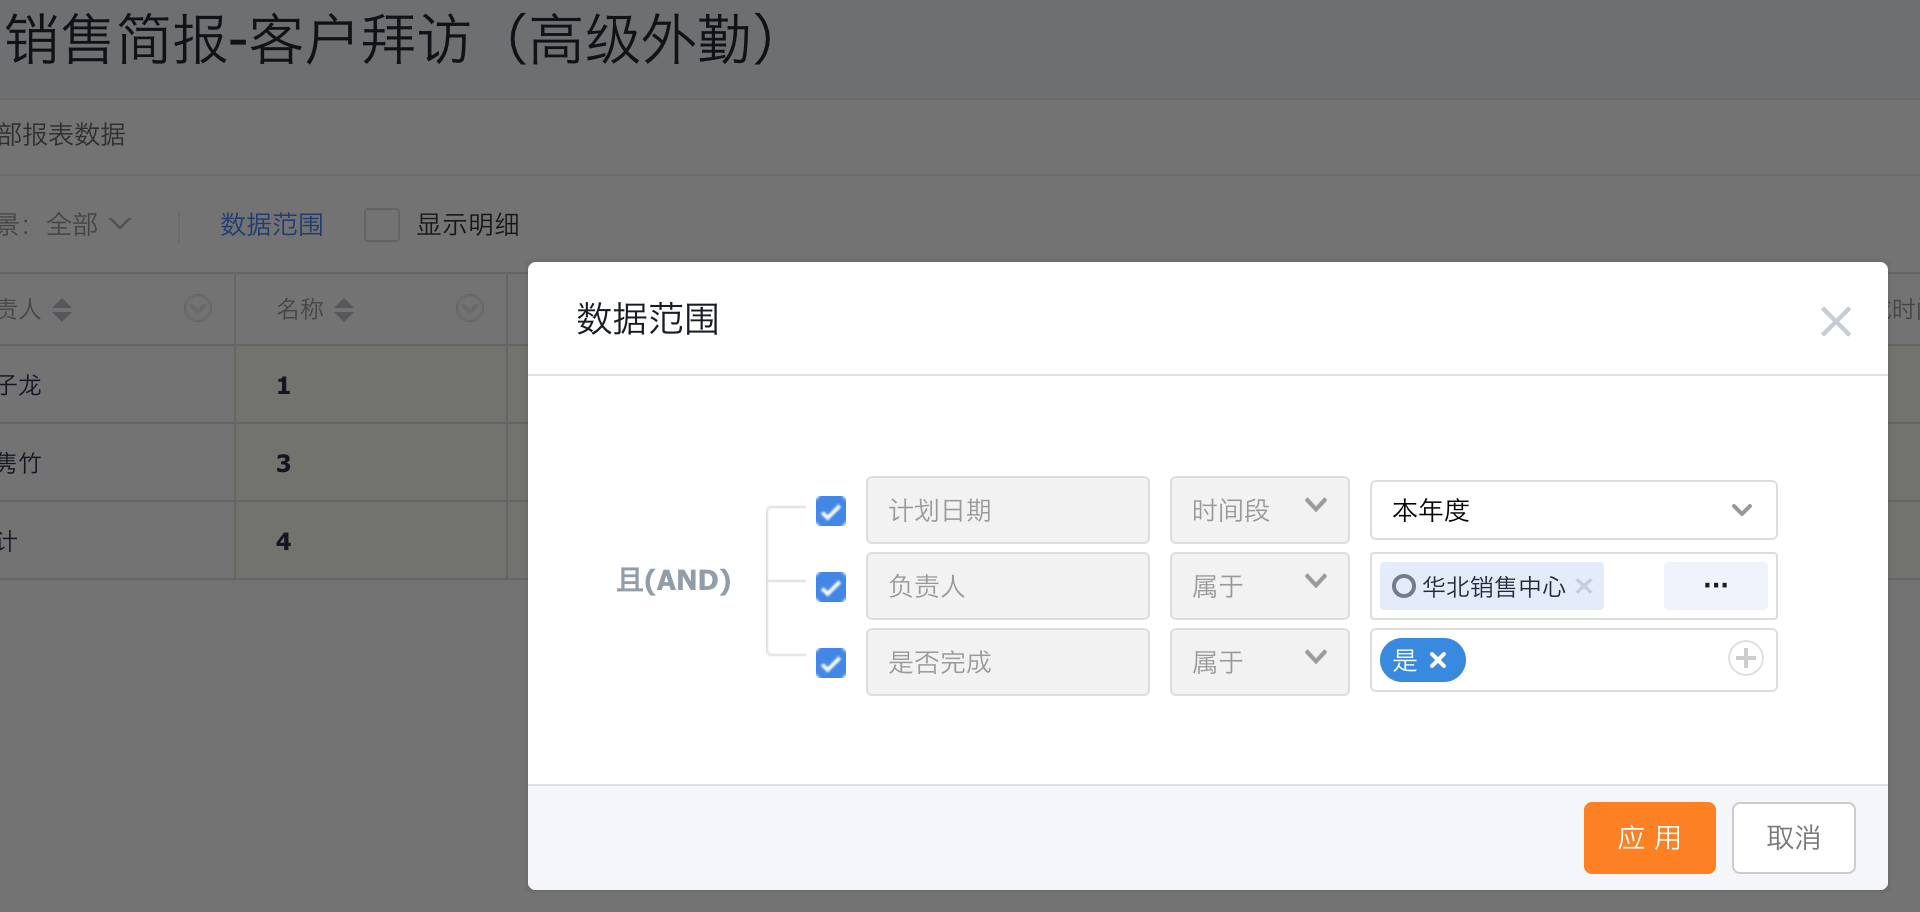Toggle the 是否完成 condition checkbox
The height and width of the screenshot is (912, 1920).
point(831,662)
